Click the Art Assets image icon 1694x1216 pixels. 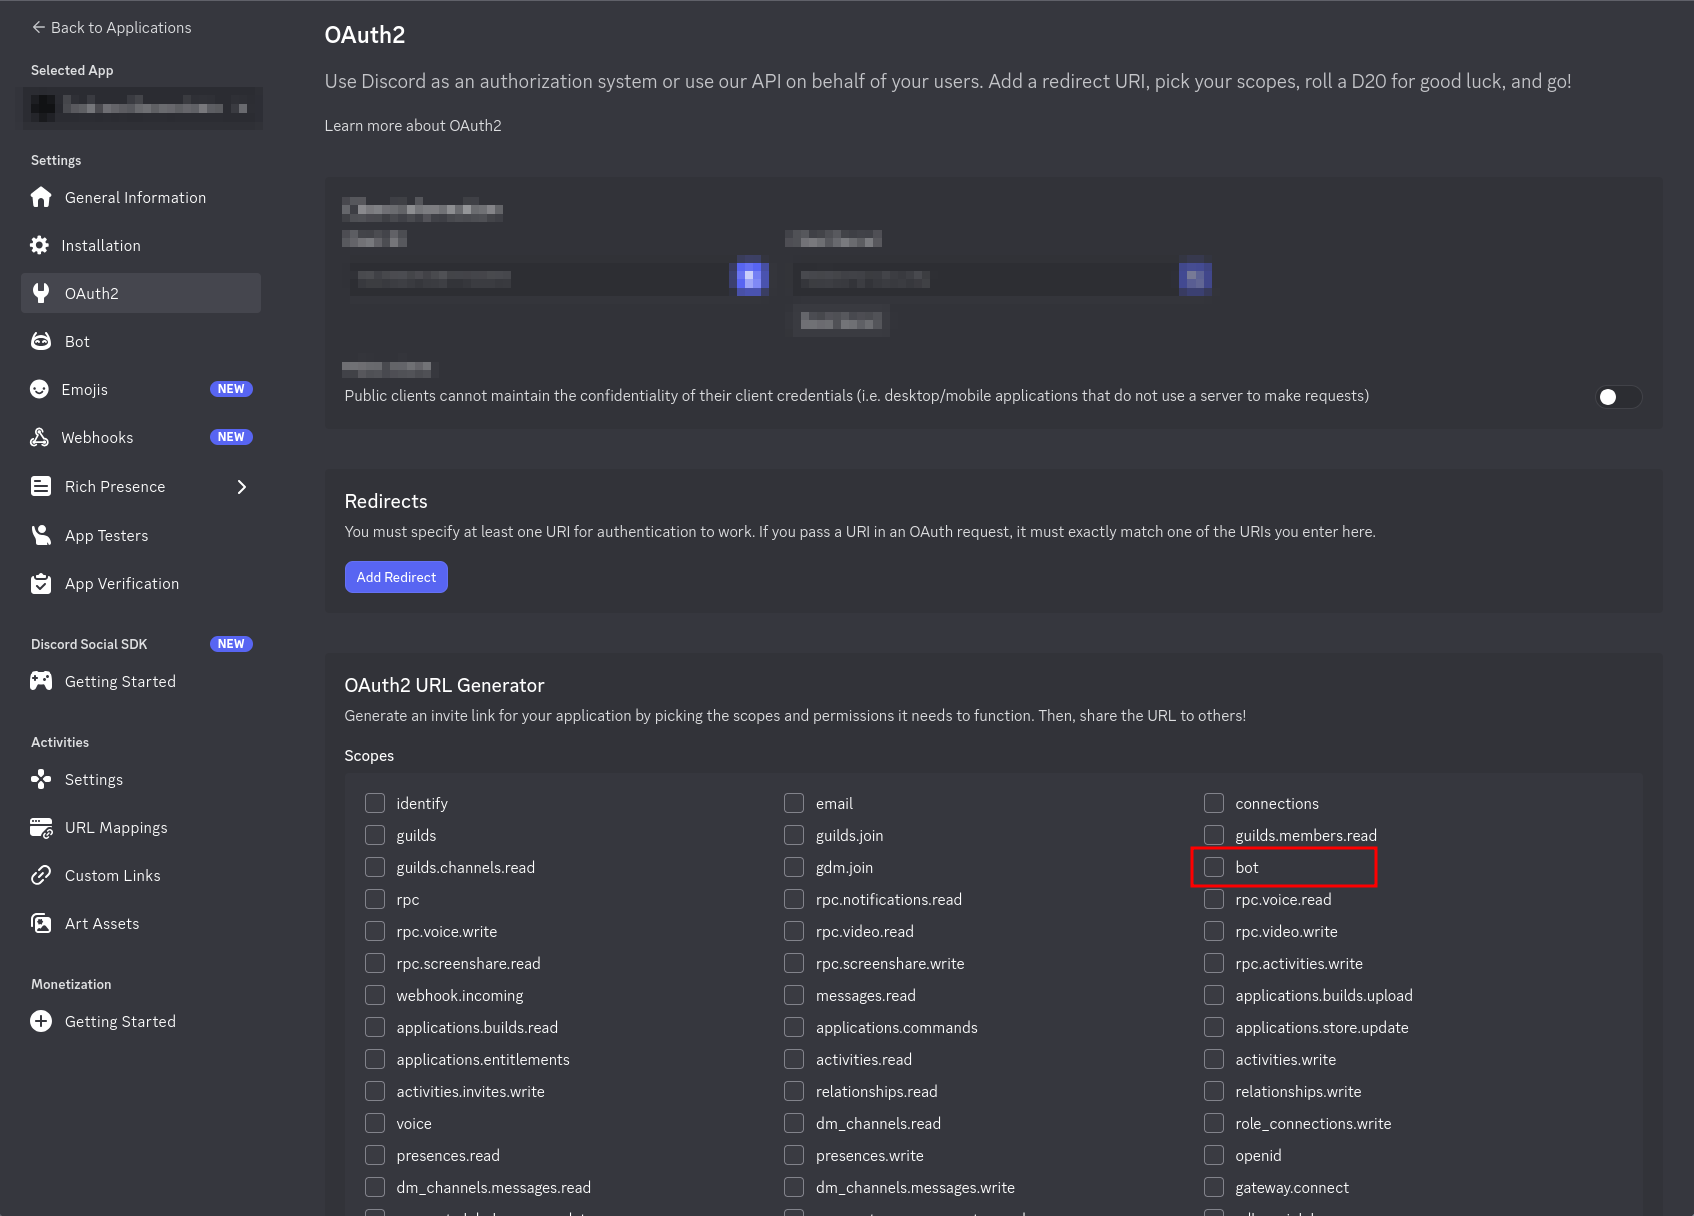(x=41, y=923)
